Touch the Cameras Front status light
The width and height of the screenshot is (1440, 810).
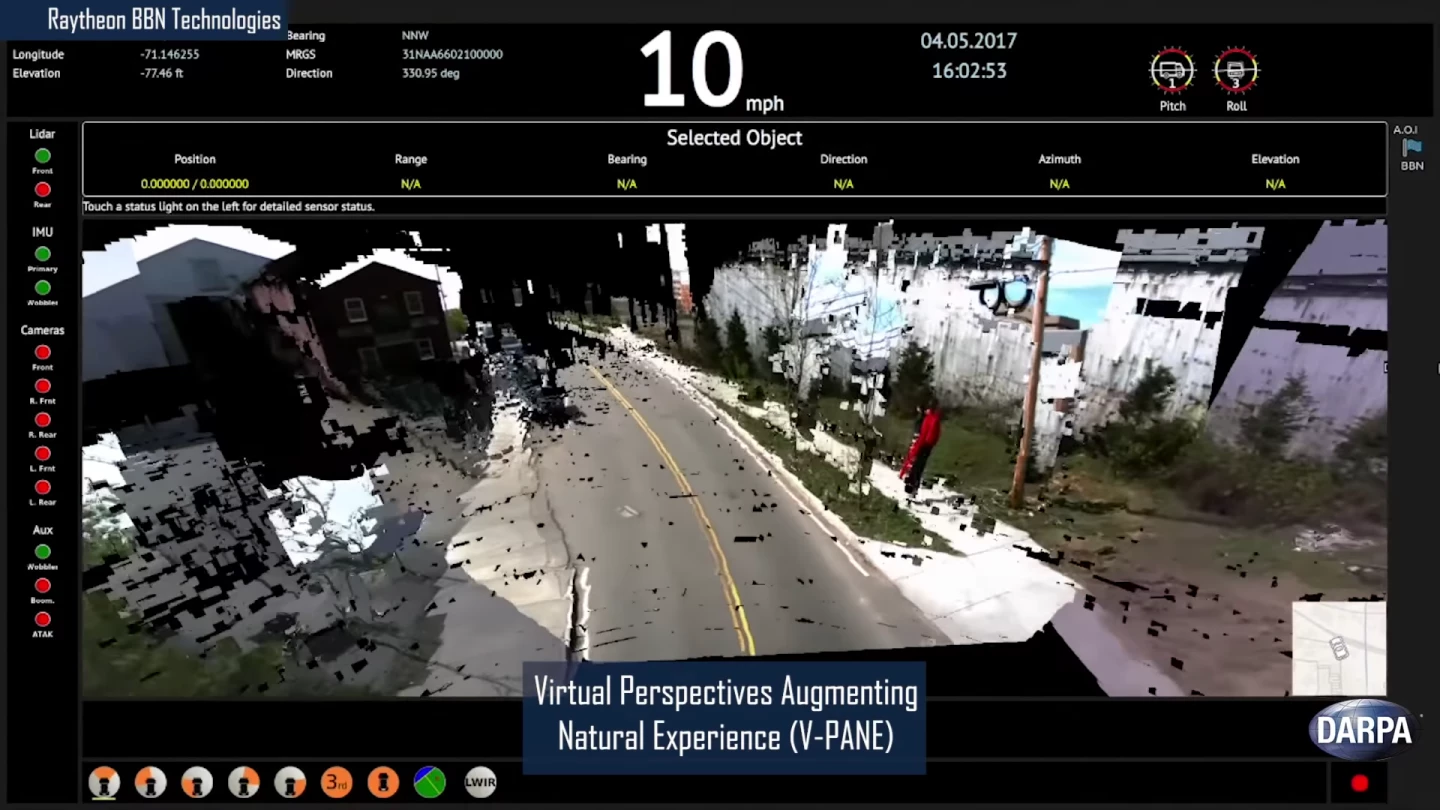point(42,352)
